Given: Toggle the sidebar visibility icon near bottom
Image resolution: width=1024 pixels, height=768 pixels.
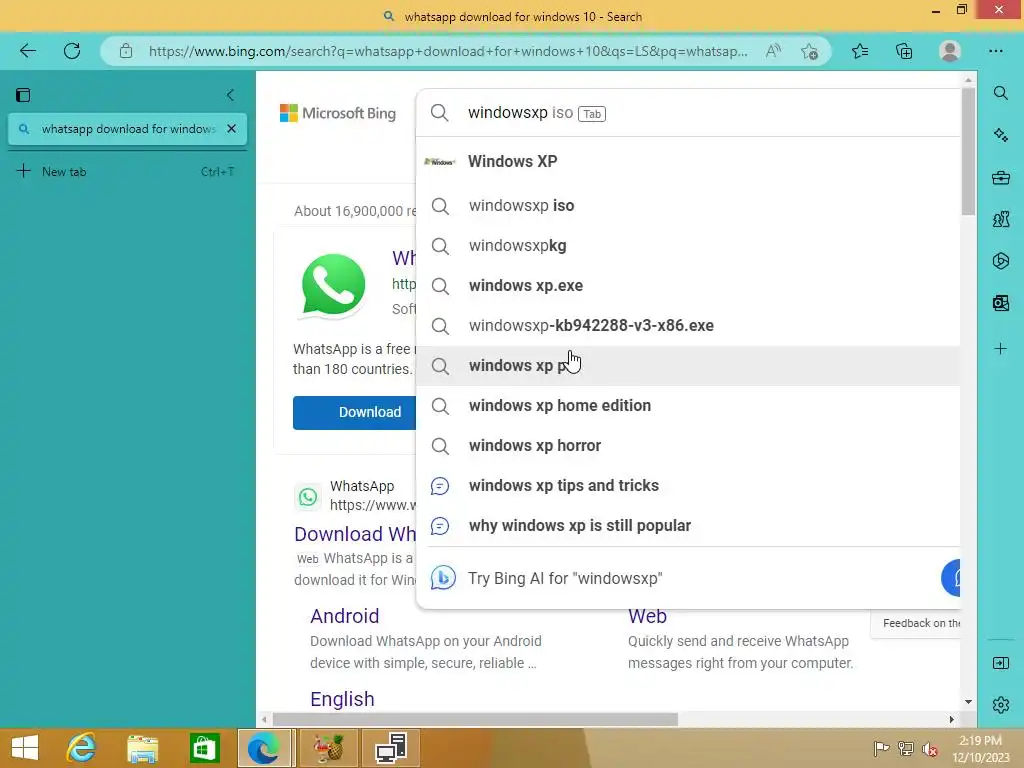Looking at the screenshot, I should click(1000, 664).
